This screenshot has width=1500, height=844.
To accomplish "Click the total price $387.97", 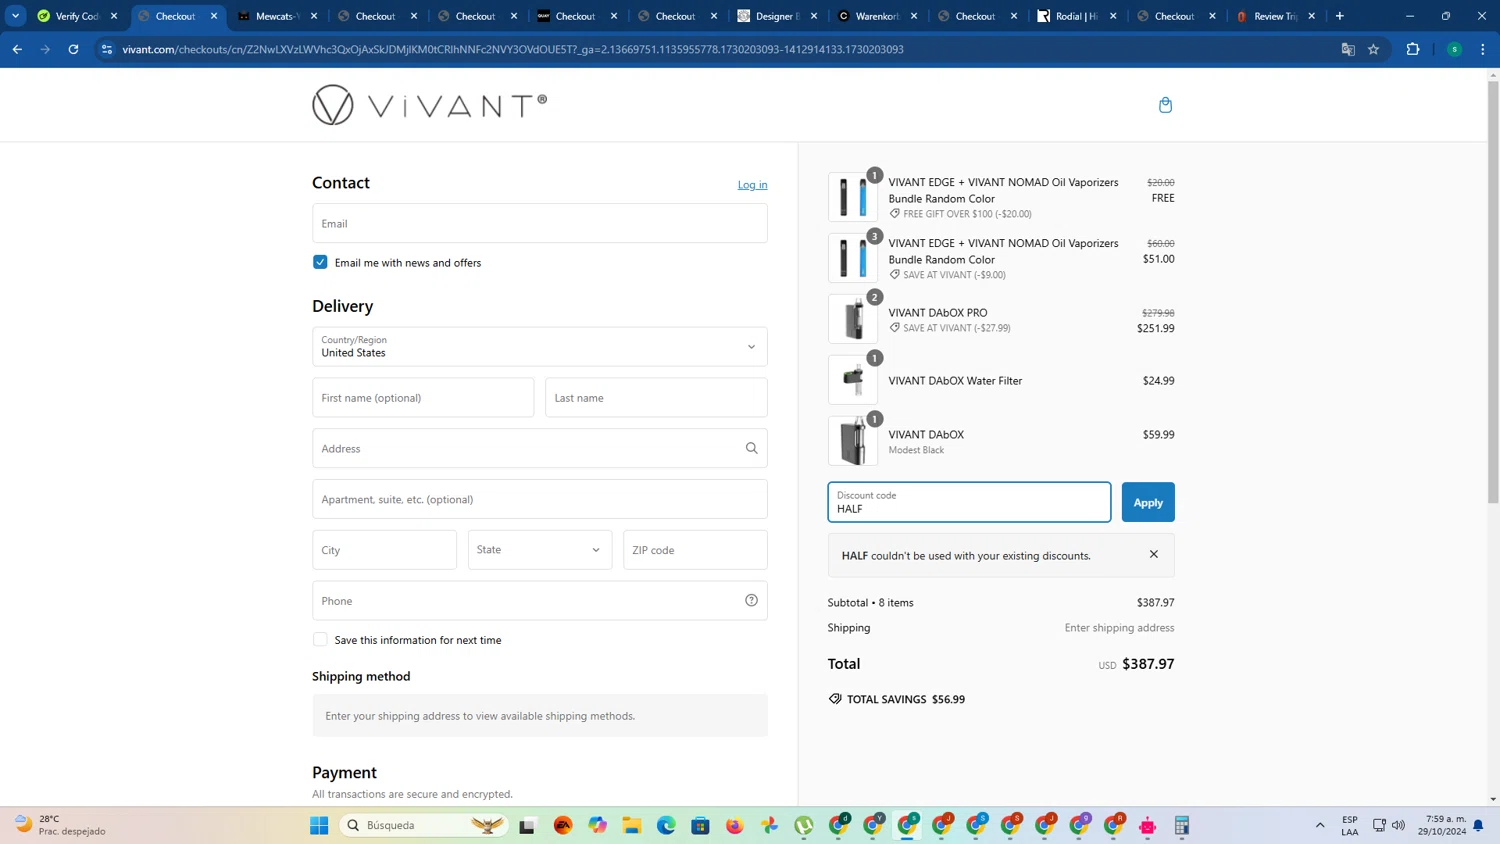I will (1148, 664).
